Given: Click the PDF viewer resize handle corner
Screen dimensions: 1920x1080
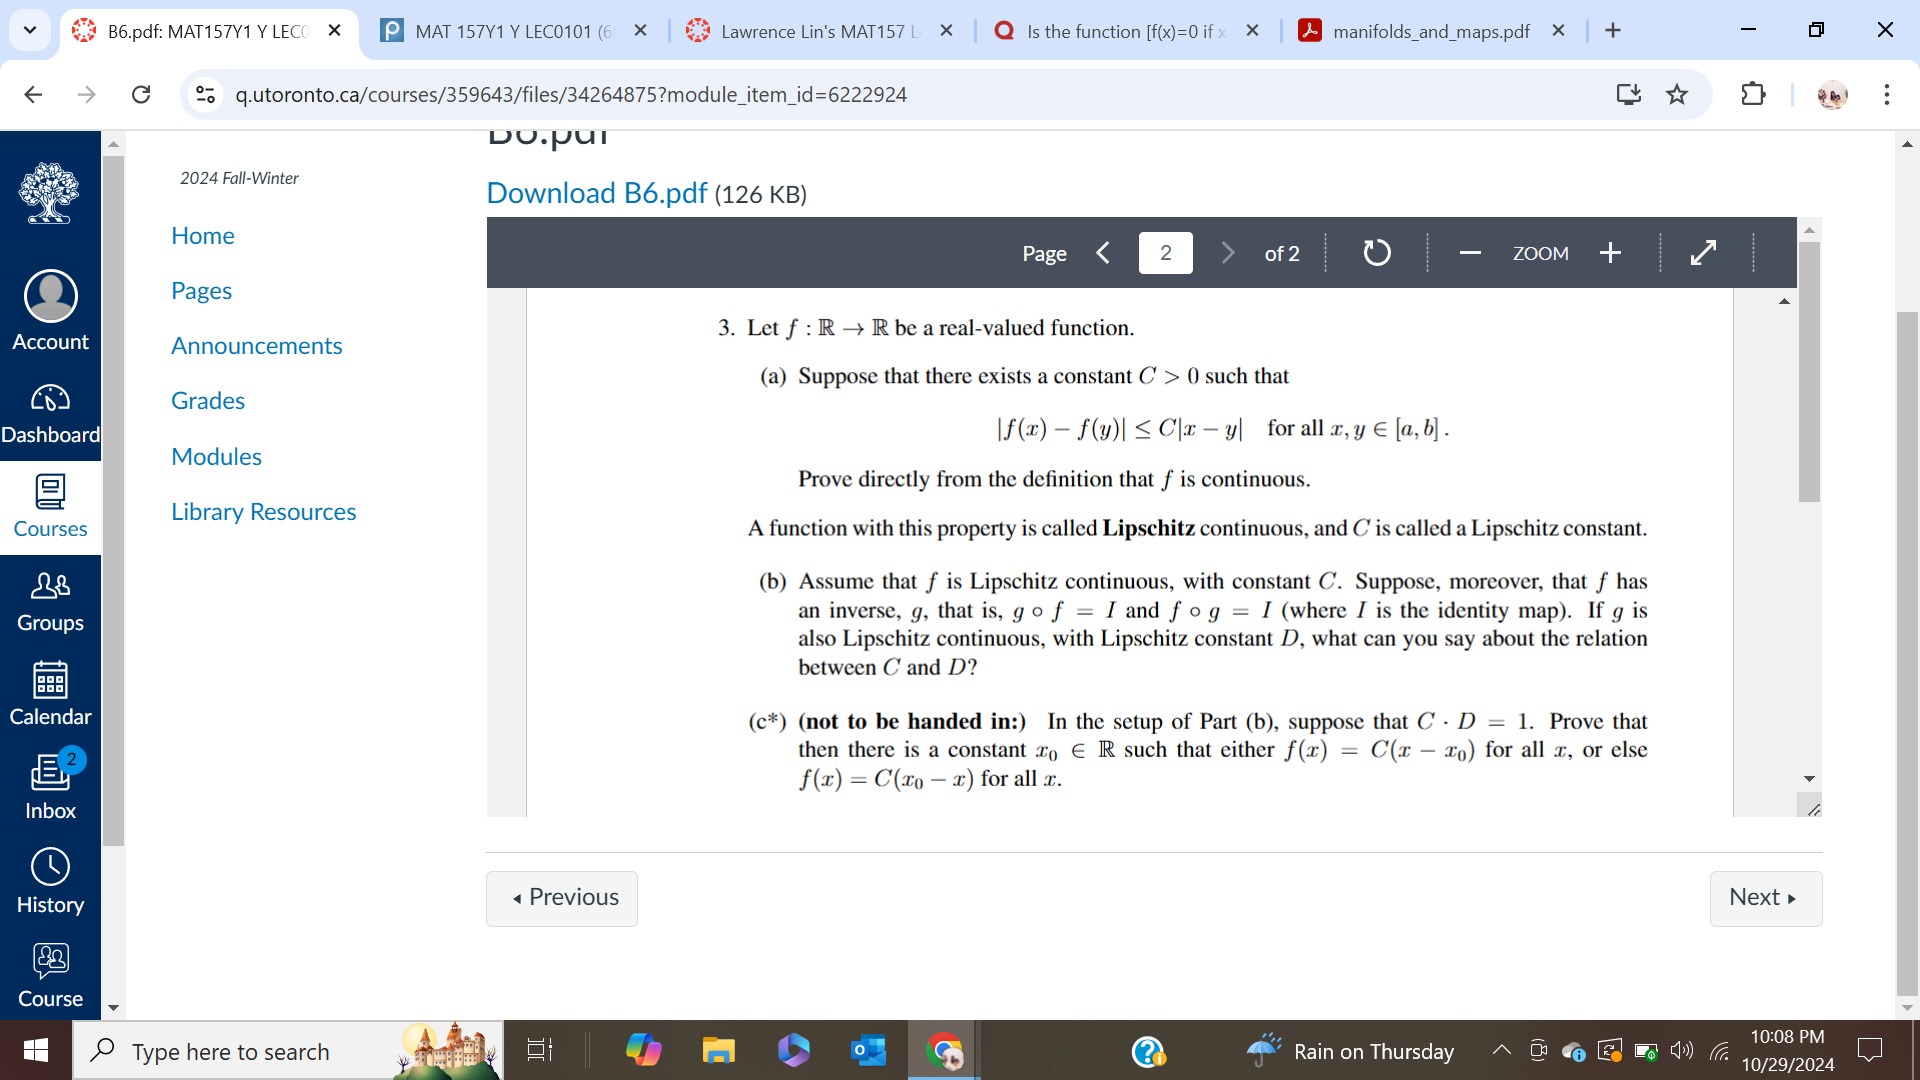Looking at the screenshot, I should pyautogui.click(x=1811, y=806).
